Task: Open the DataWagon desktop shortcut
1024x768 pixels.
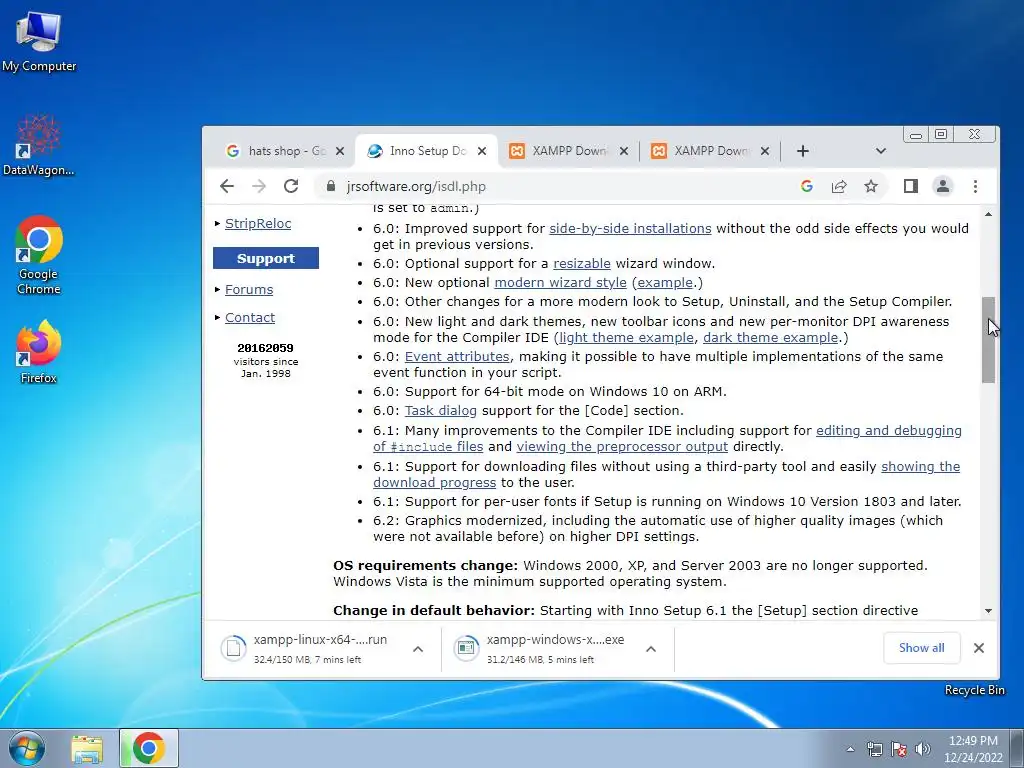Action: [39, 144]
